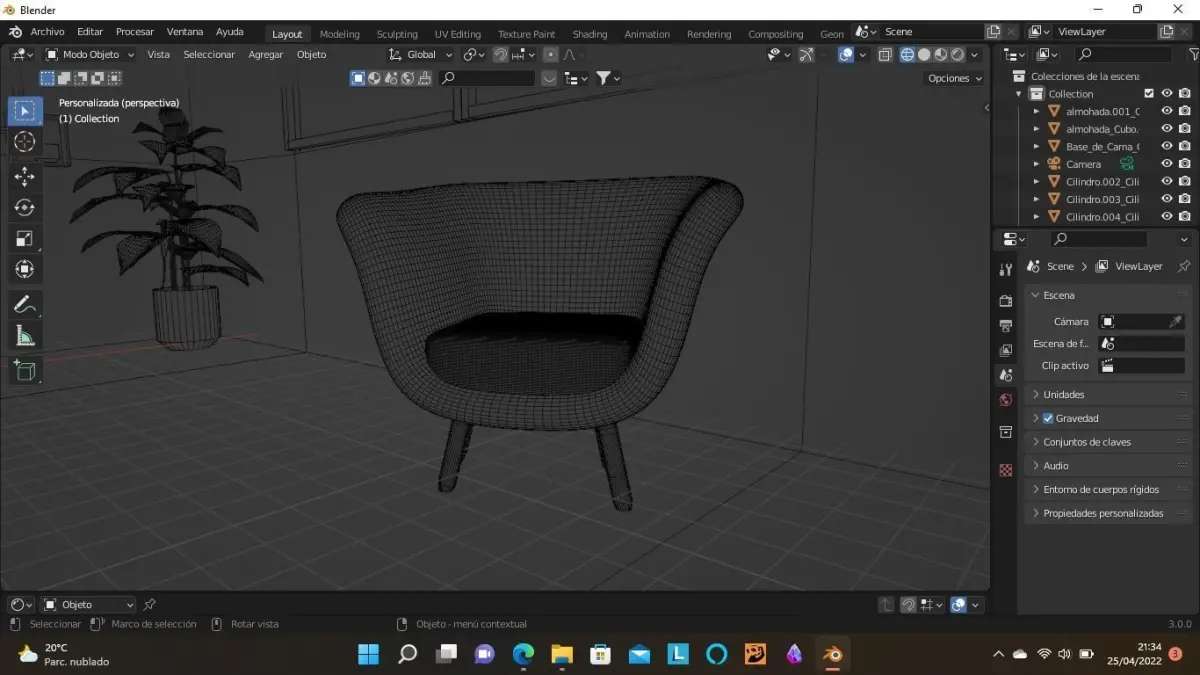Toggle X-ray mode in viewport header
This screenshot has width=1200, height=675.
coord(885,55)
